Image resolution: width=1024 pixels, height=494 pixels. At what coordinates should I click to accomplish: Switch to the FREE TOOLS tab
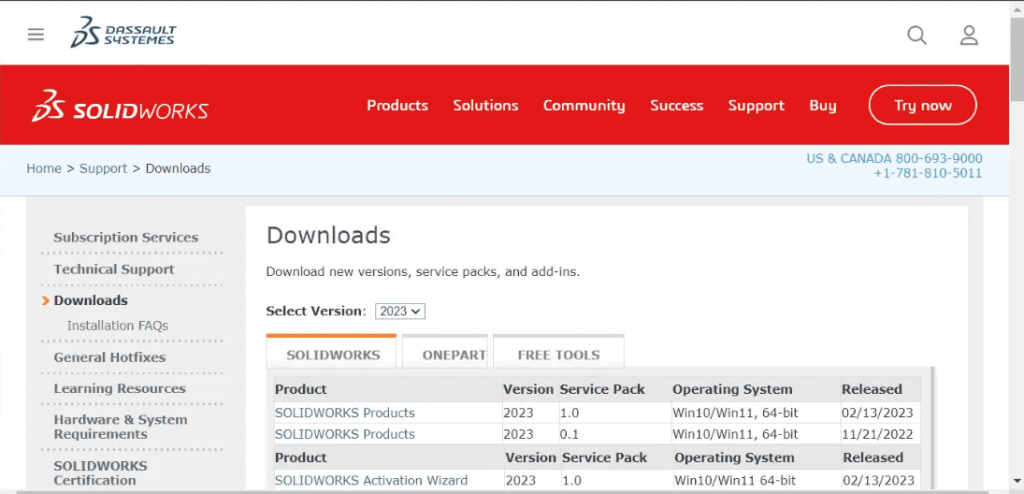click(558, 354)
